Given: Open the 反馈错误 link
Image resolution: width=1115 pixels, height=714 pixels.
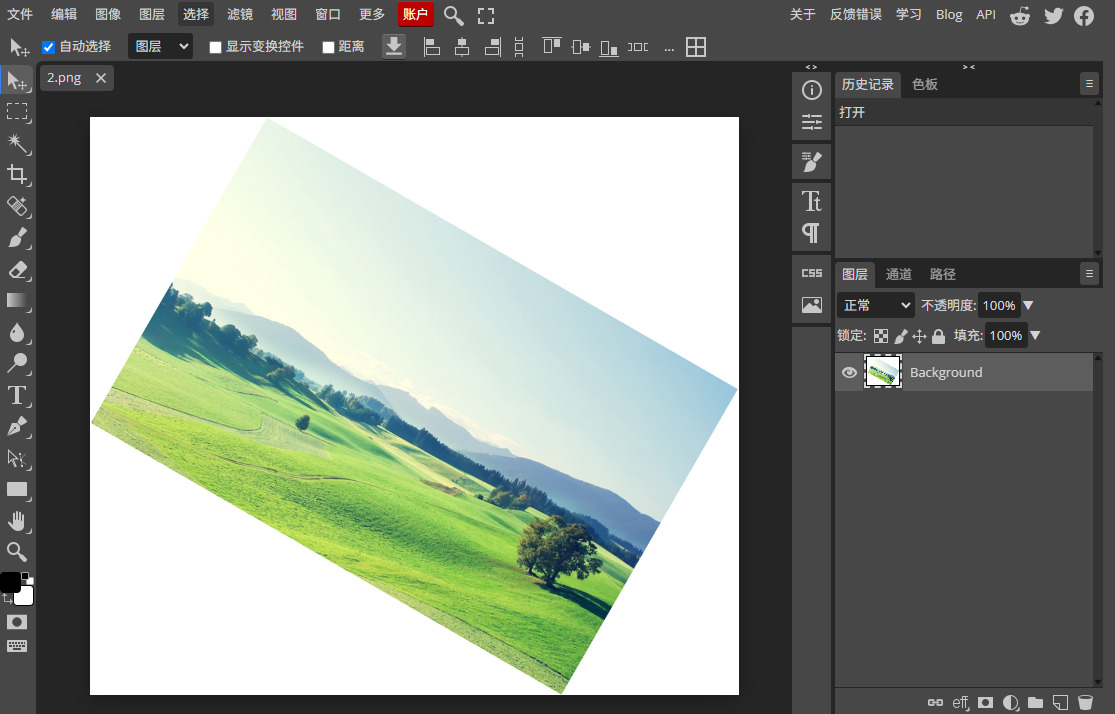Looking at the screenshot, I should pyautogui.click(x=855, y=14).
